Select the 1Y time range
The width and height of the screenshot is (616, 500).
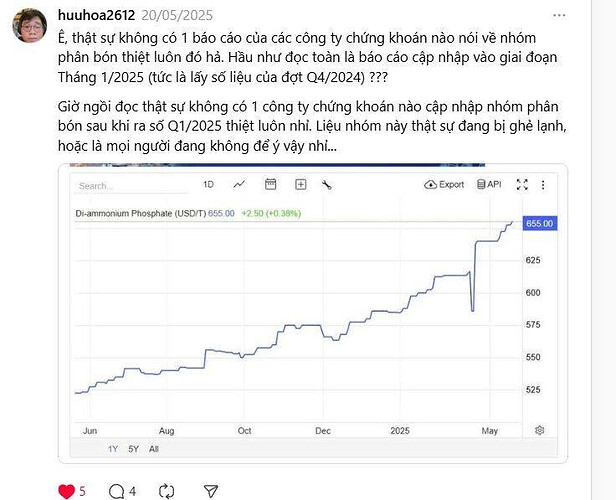pyautogui.click(x=114, y=449)
